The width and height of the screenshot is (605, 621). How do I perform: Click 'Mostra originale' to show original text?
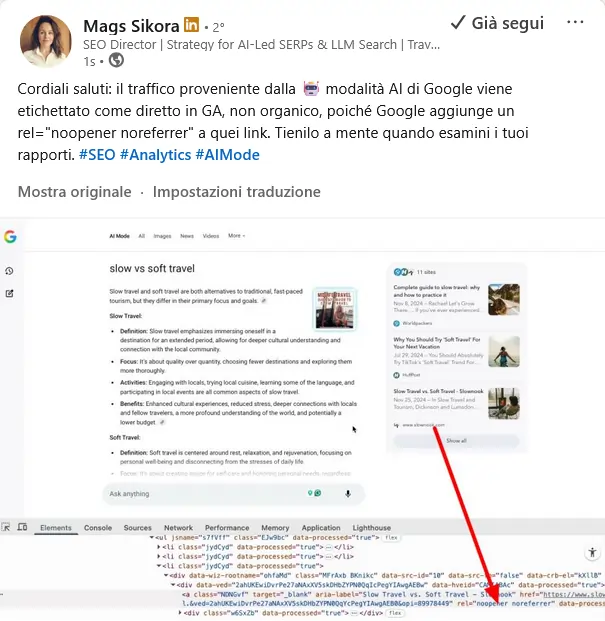click(x=74, y=192)
